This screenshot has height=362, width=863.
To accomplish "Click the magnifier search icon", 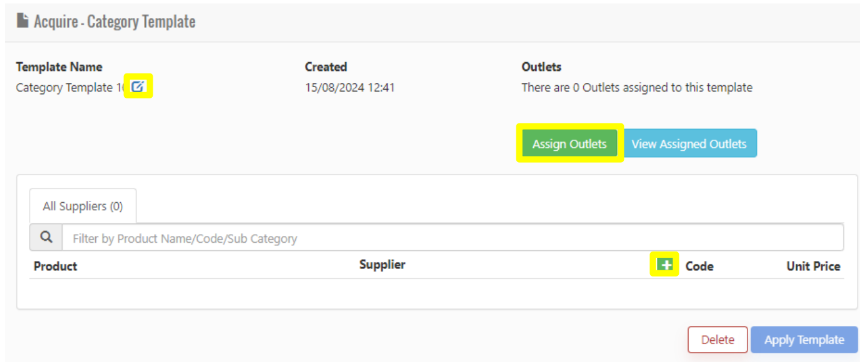I will click(46, 238).
